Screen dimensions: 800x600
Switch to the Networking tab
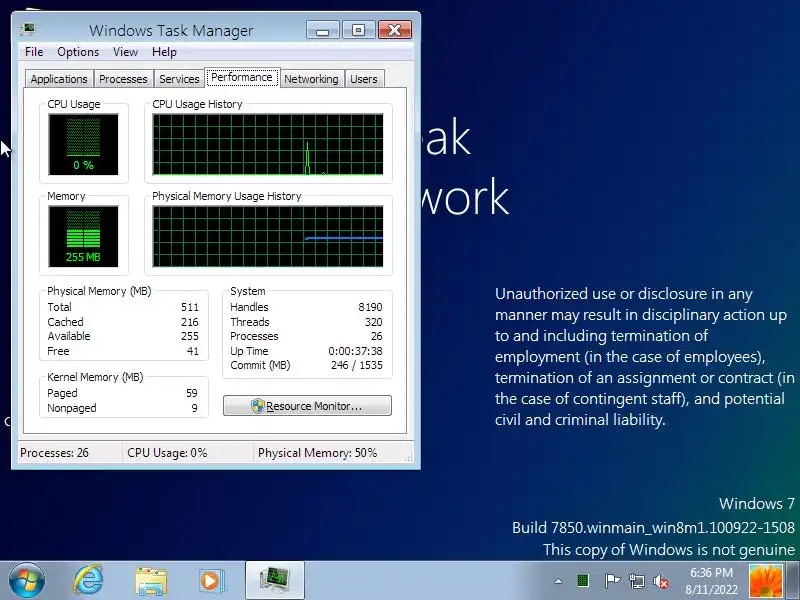click(x=311, y=79)
